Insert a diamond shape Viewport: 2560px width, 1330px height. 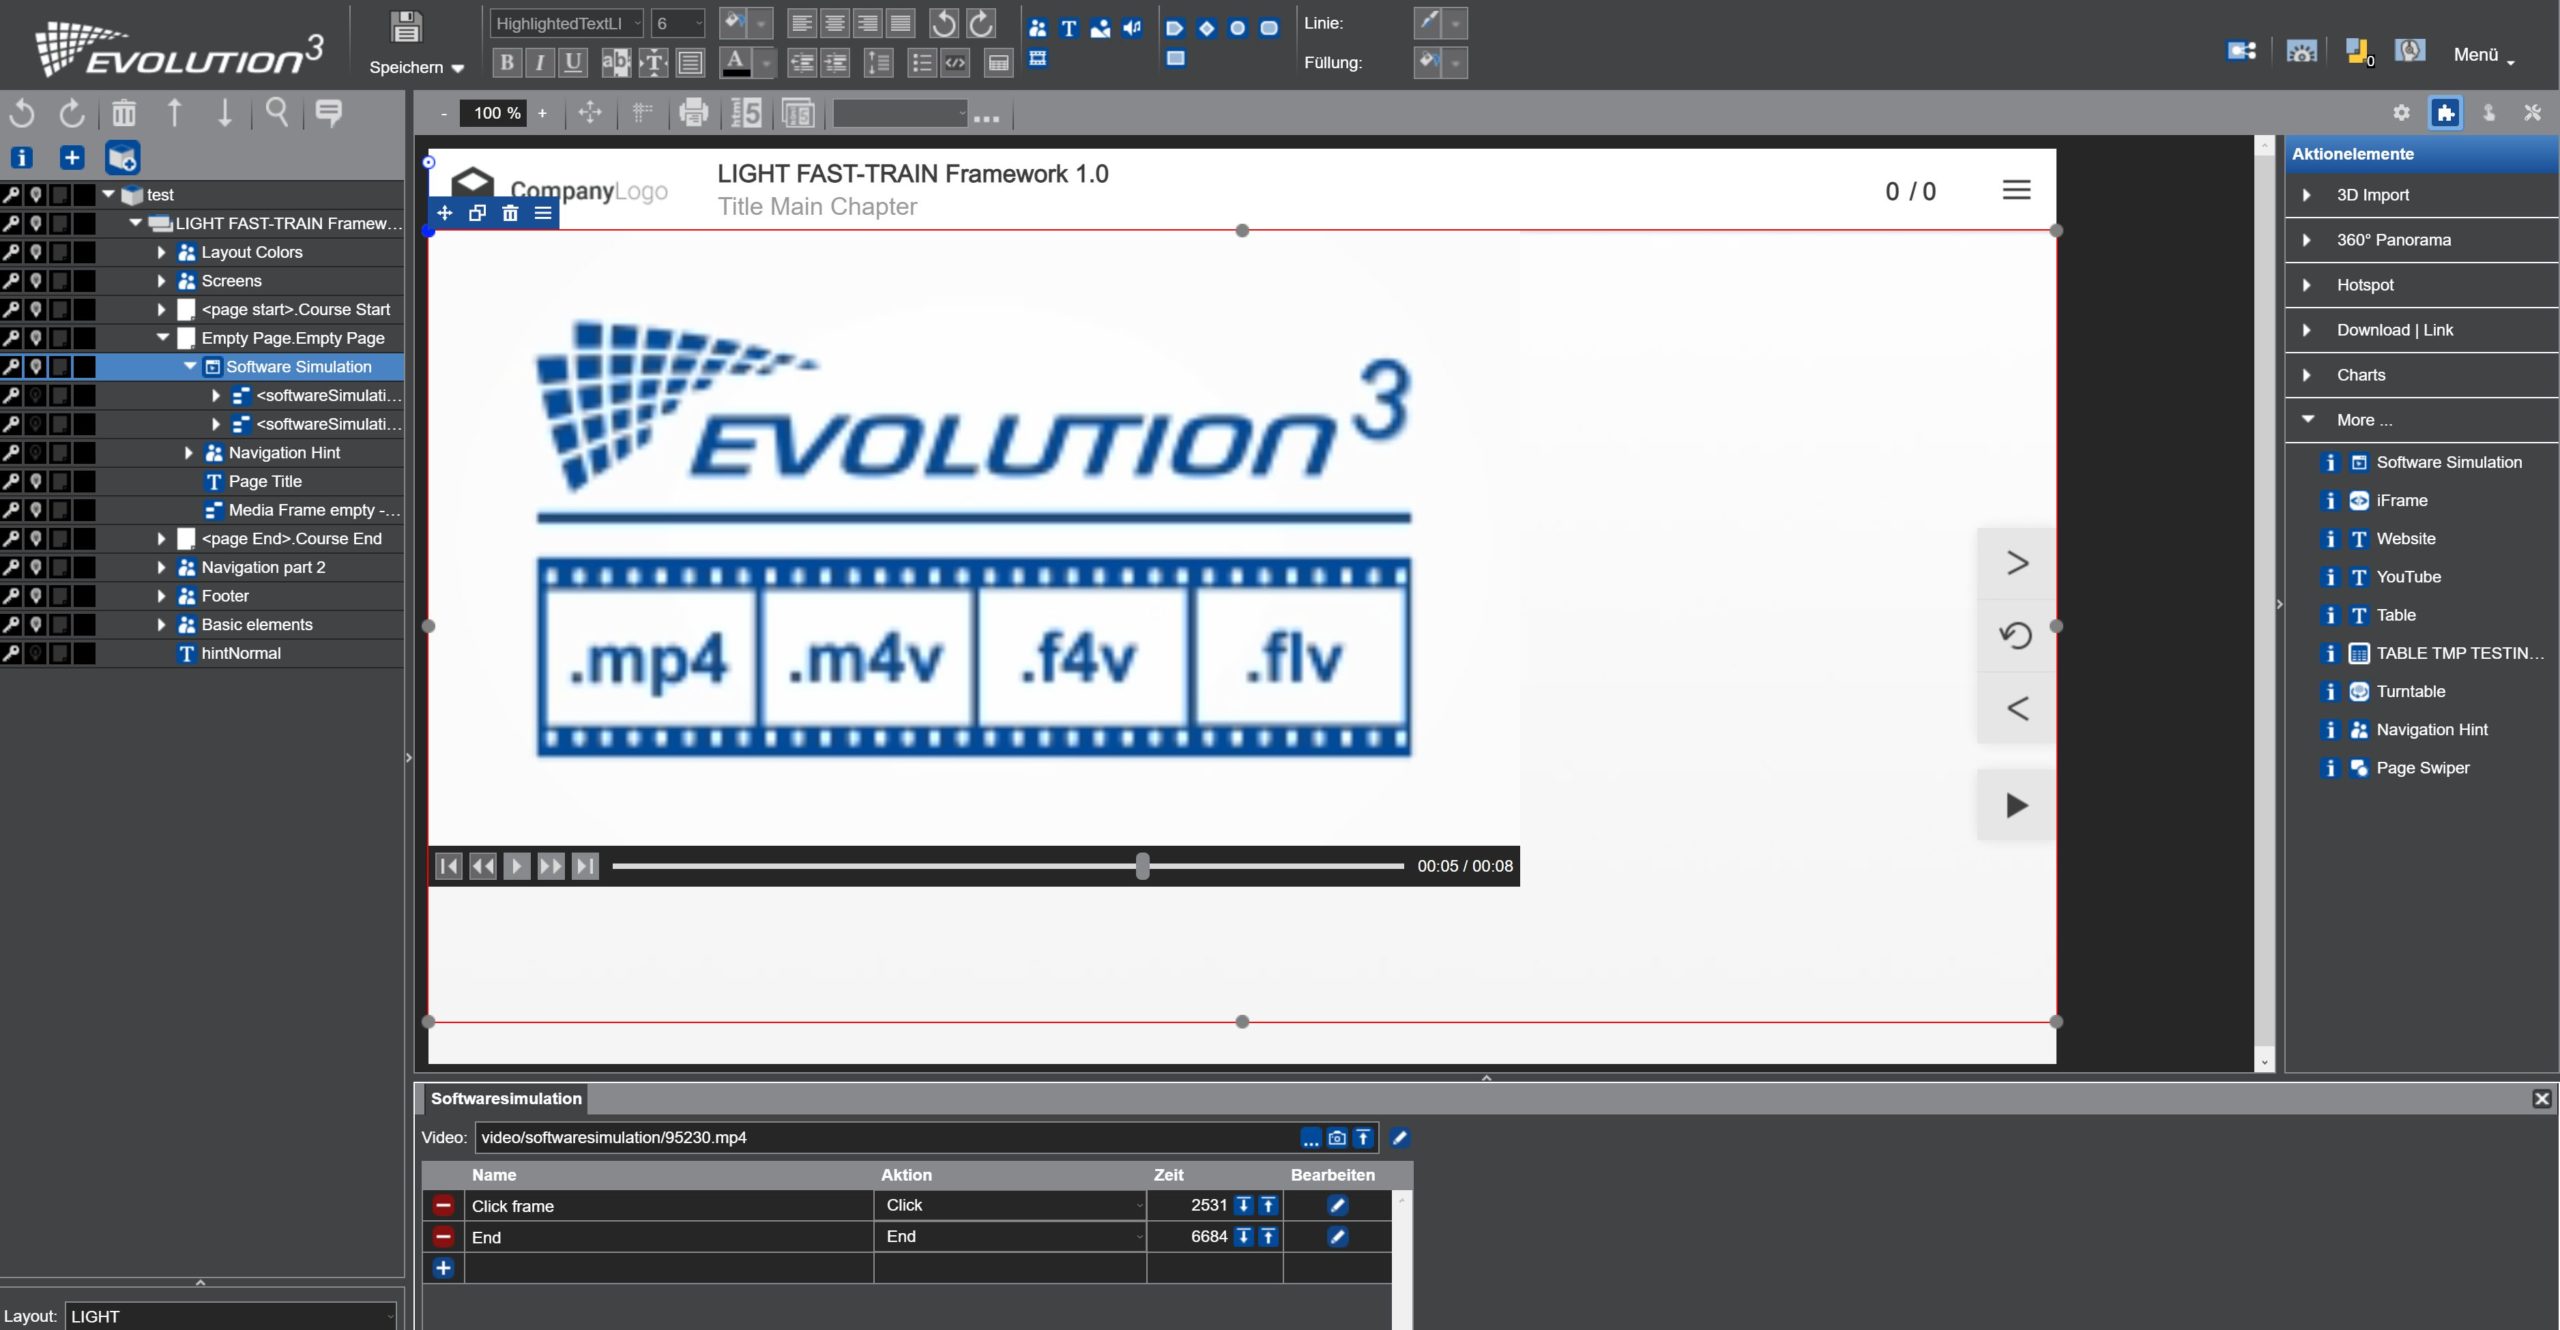pos(1206,28)
